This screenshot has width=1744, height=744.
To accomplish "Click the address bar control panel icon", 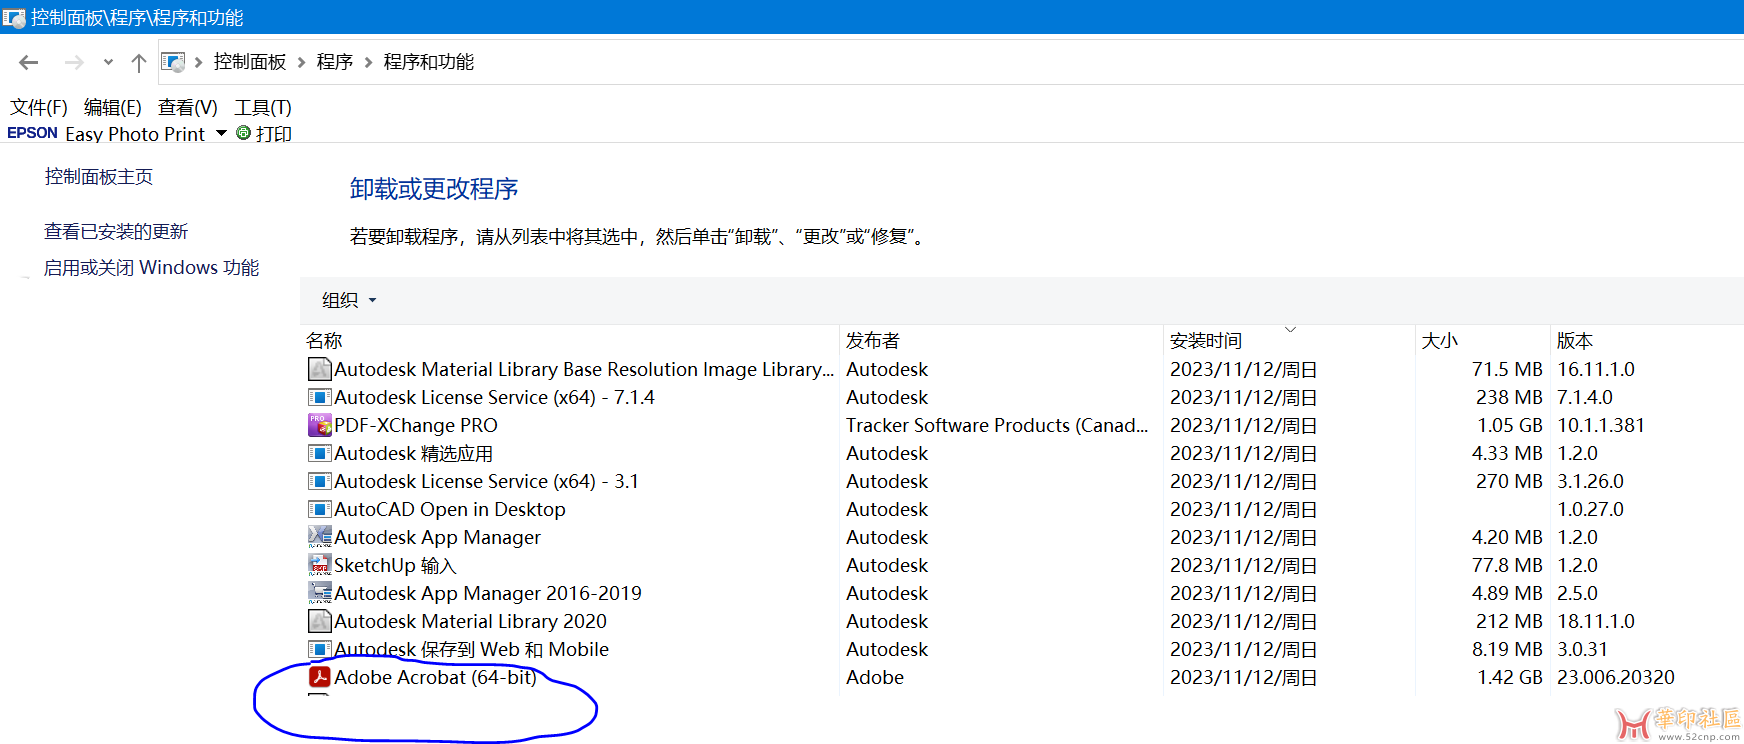I will point(173,62).
